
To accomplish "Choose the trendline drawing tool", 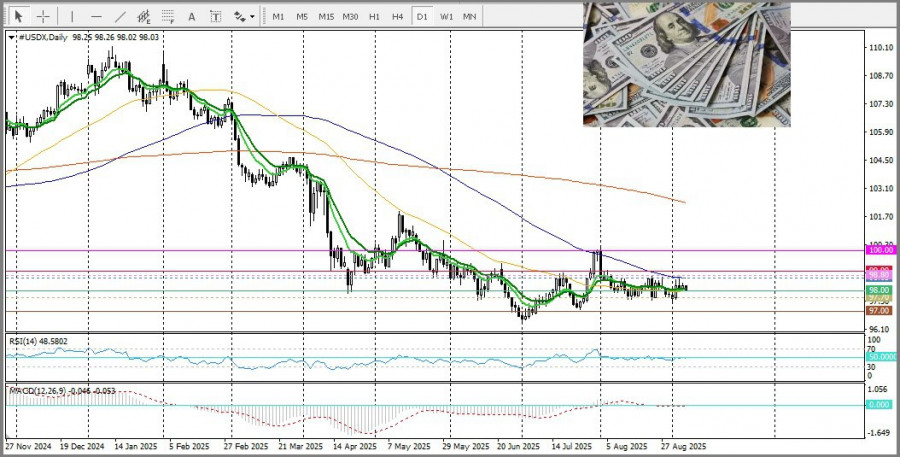I will [x=120, y=17].
